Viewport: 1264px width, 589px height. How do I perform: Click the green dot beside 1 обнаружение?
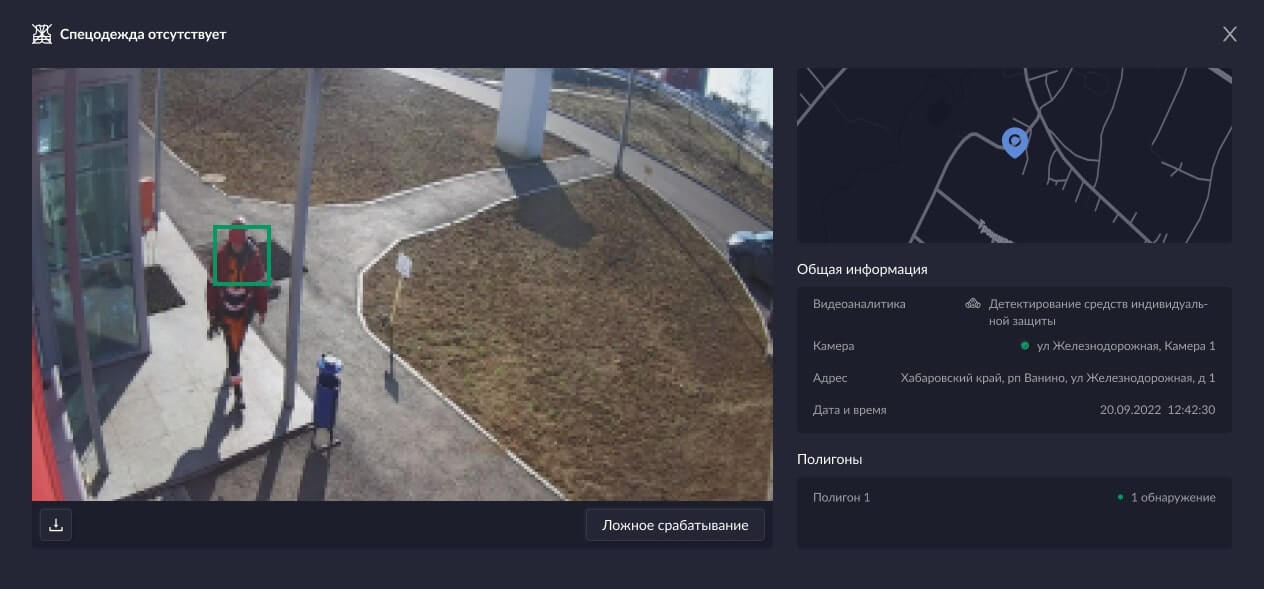1121,497
